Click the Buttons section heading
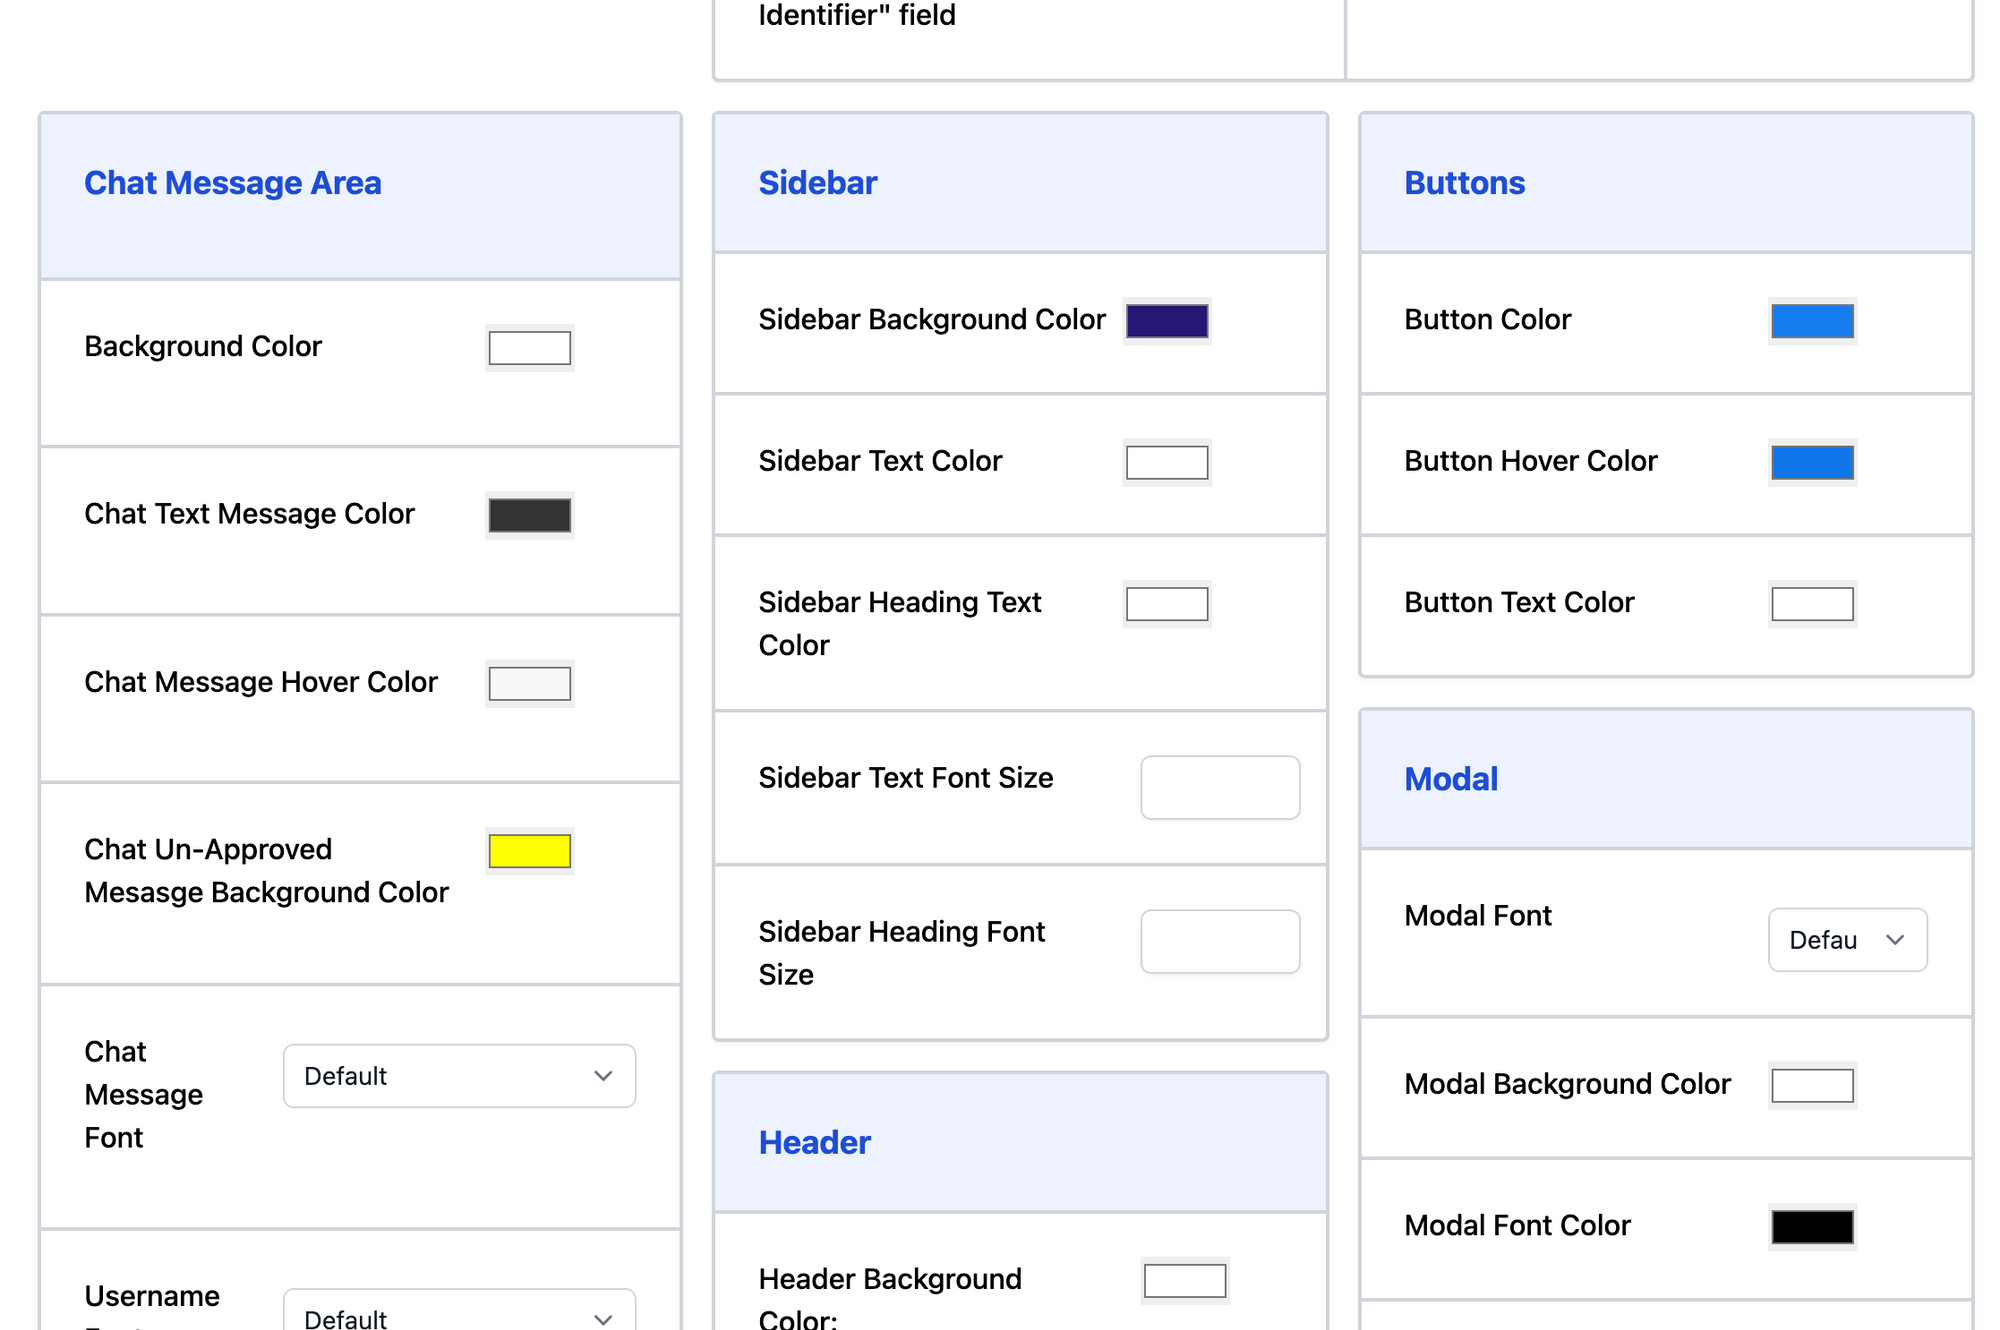Image resolution: width=2000 pixels, height=1330 pixels. (1465, 183)
